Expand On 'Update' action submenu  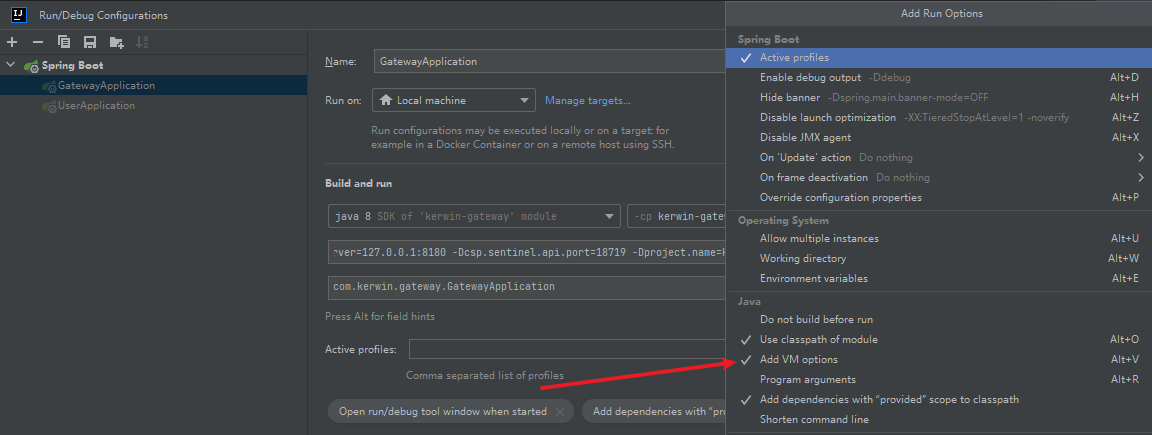tap(938, 157)
